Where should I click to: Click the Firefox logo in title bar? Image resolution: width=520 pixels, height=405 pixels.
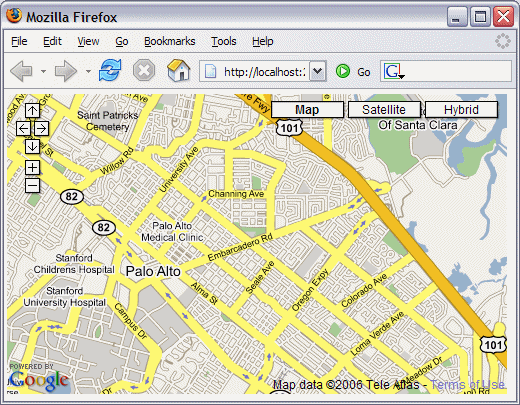pos(14,16)
